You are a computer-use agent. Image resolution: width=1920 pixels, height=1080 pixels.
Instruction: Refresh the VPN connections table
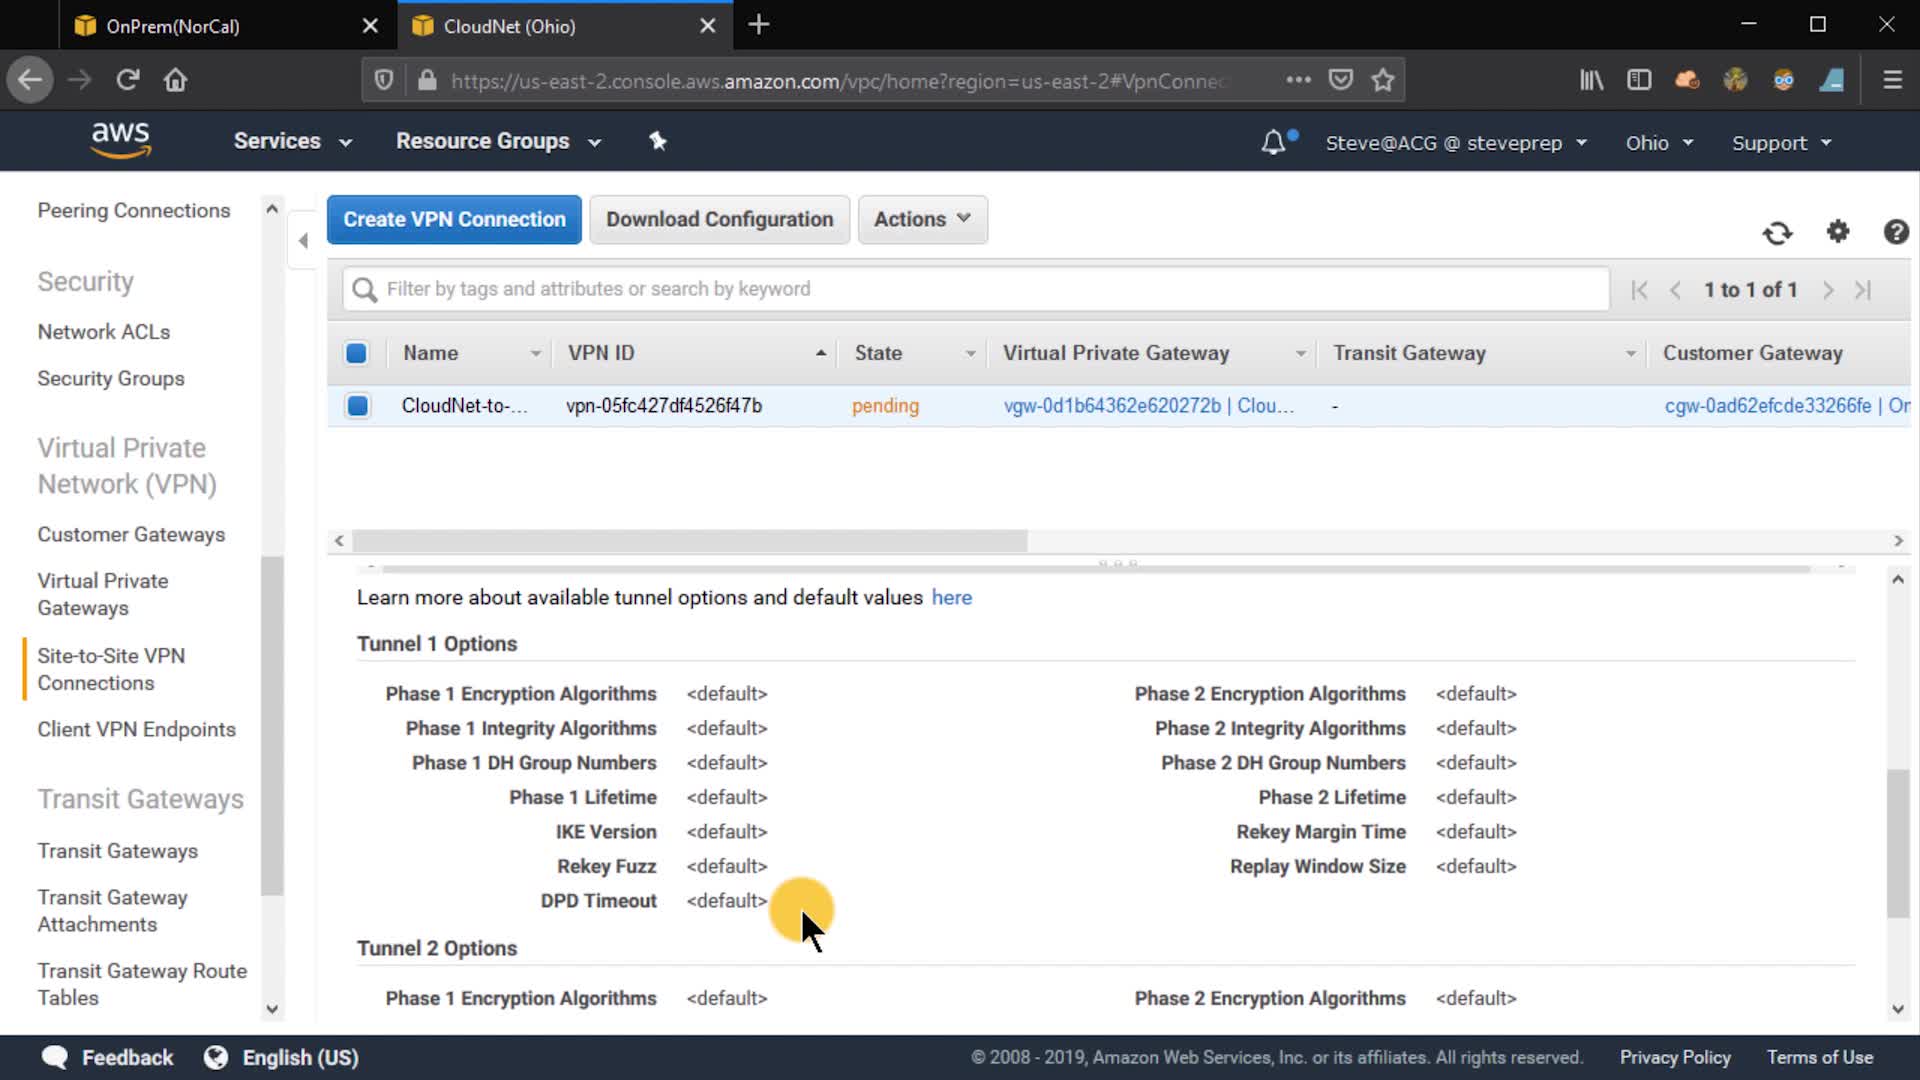(x=1777, y=233)
